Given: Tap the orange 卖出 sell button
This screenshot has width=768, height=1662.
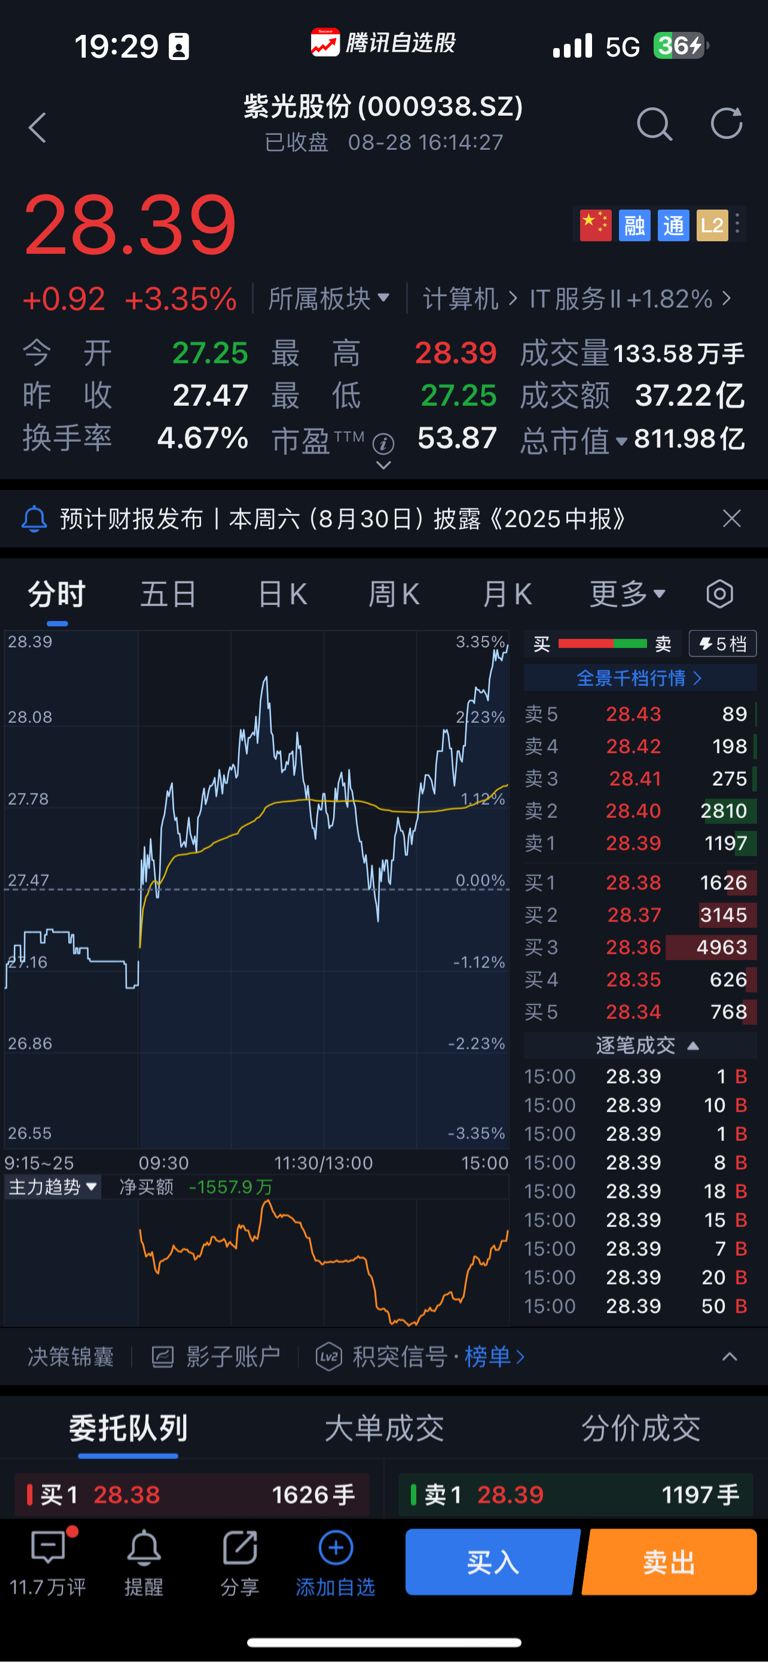Looking at the screenshot, I should pos(669,1562).
